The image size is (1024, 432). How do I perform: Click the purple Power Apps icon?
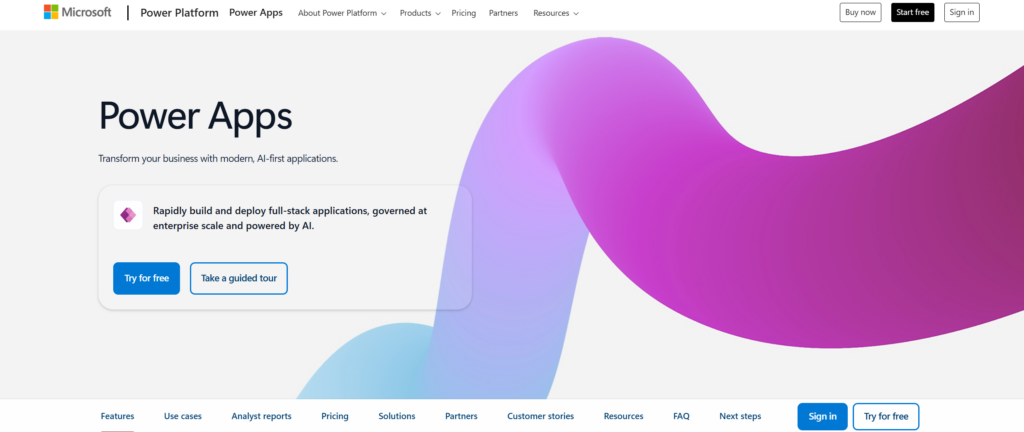pos(128,215)
